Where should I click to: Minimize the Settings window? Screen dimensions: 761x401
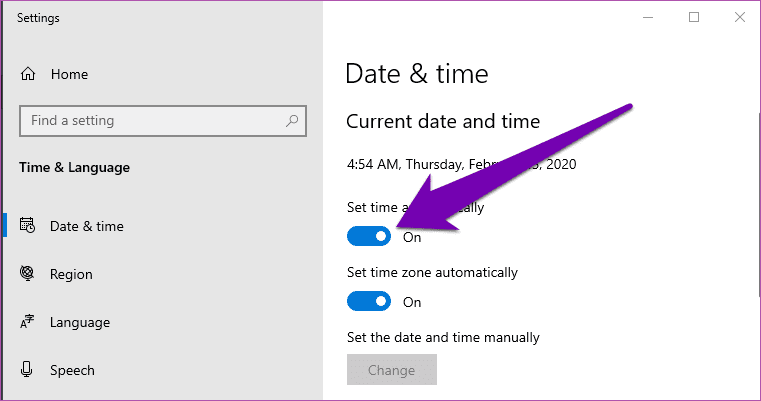[648, 17]
